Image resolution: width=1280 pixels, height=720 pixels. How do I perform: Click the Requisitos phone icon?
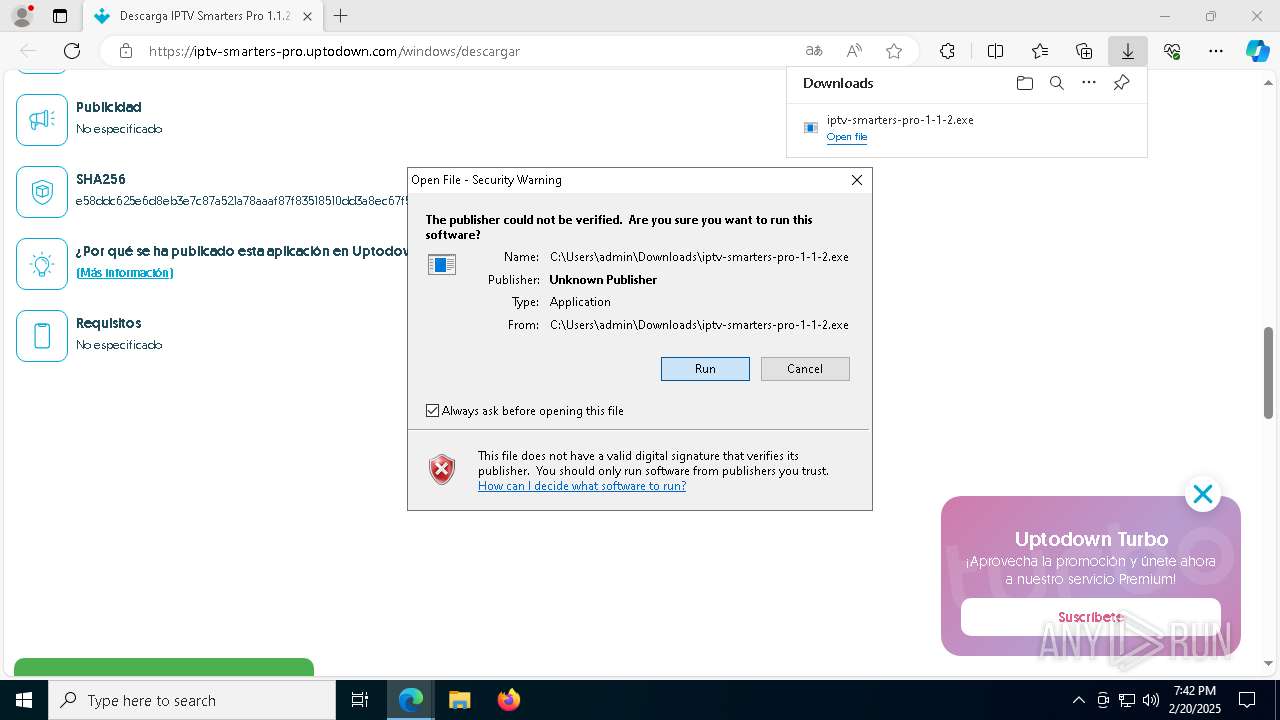tap(42, 336)
